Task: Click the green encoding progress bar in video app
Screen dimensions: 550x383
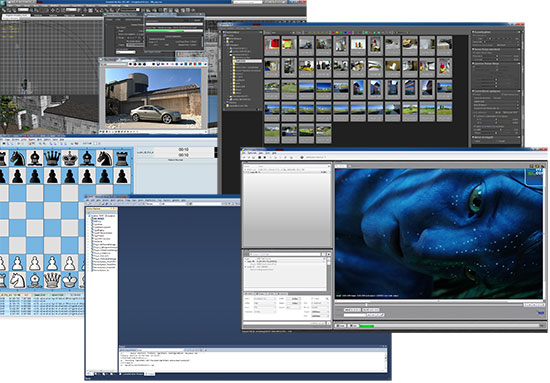Action: [x=367, y=326]
